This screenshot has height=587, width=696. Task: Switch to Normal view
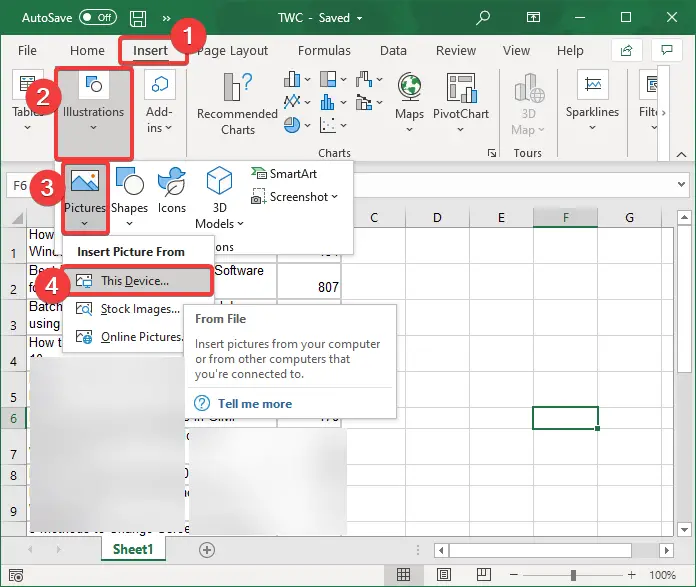point(403,575)
